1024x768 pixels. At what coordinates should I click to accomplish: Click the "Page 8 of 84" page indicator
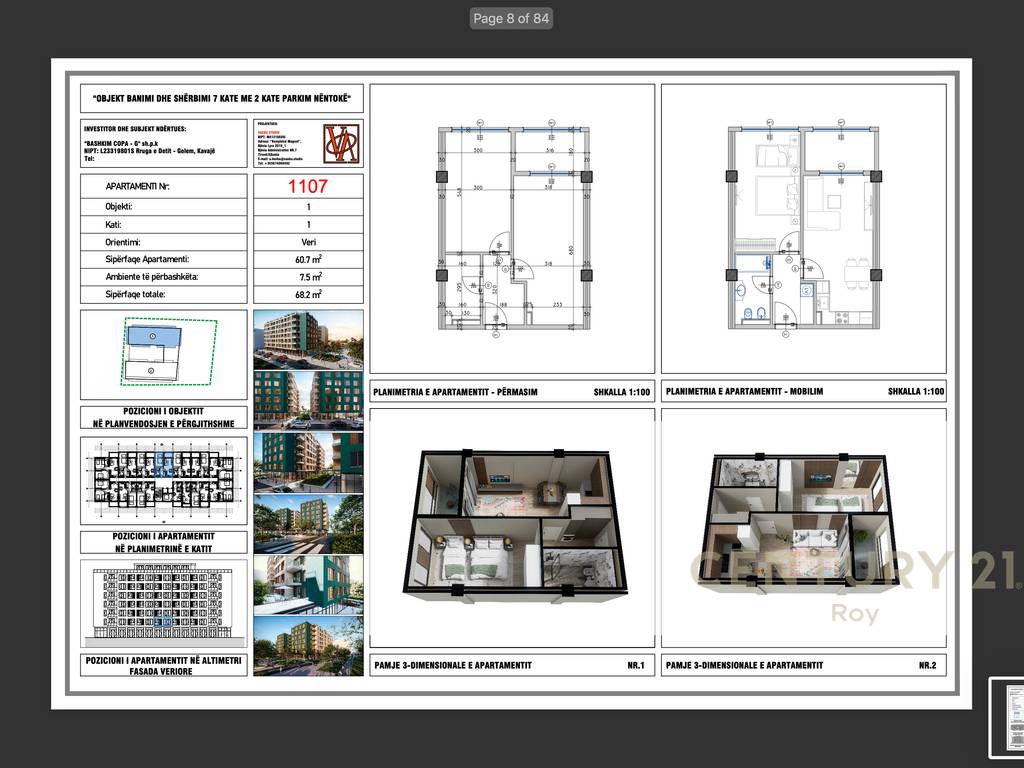click(x=511, y=18)
